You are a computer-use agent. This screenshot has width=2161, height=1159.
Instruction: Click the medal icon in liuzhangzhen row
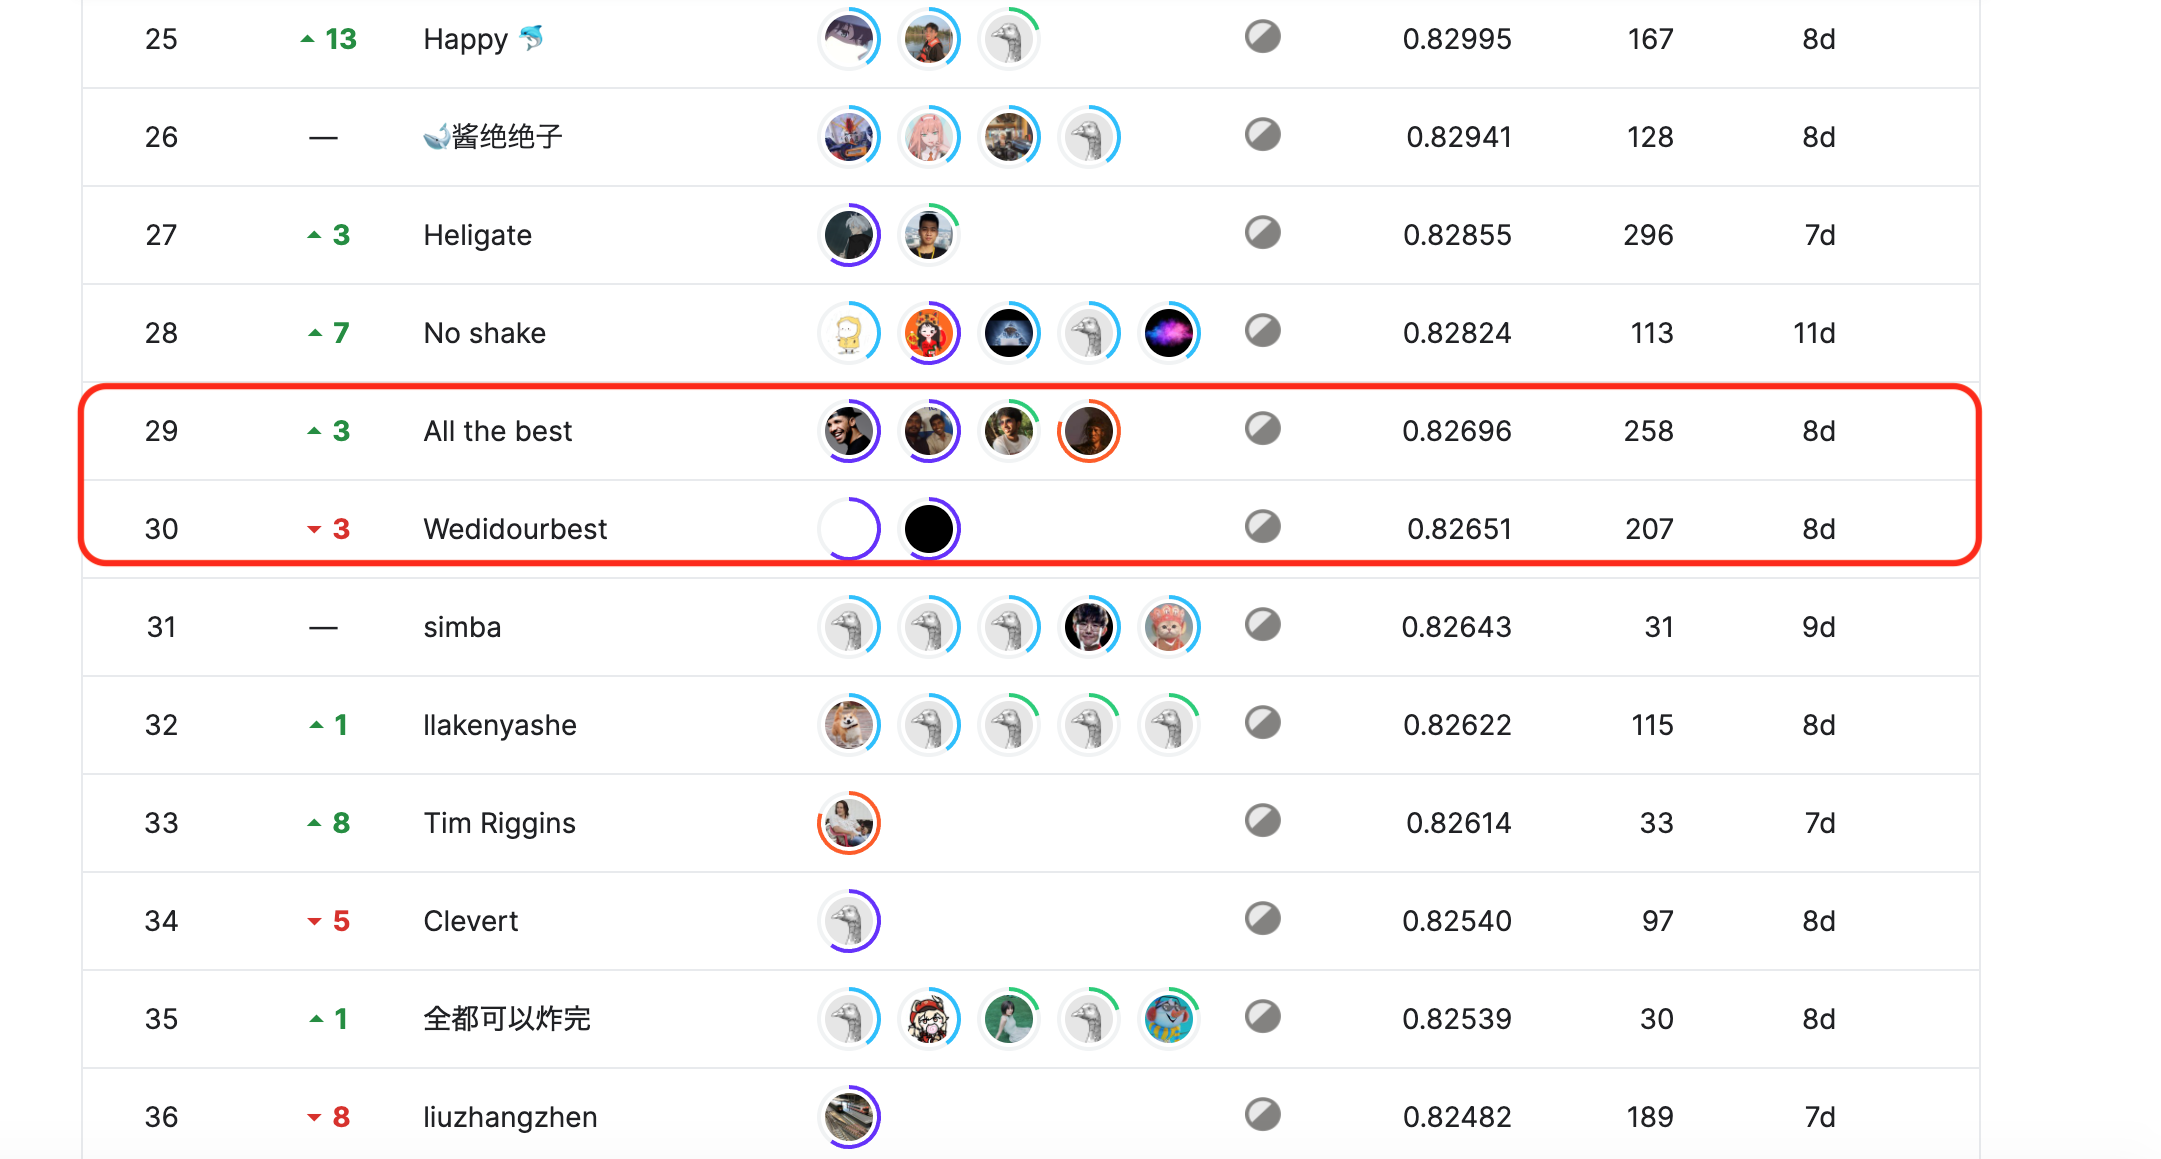click(x=1262, y=1115)
